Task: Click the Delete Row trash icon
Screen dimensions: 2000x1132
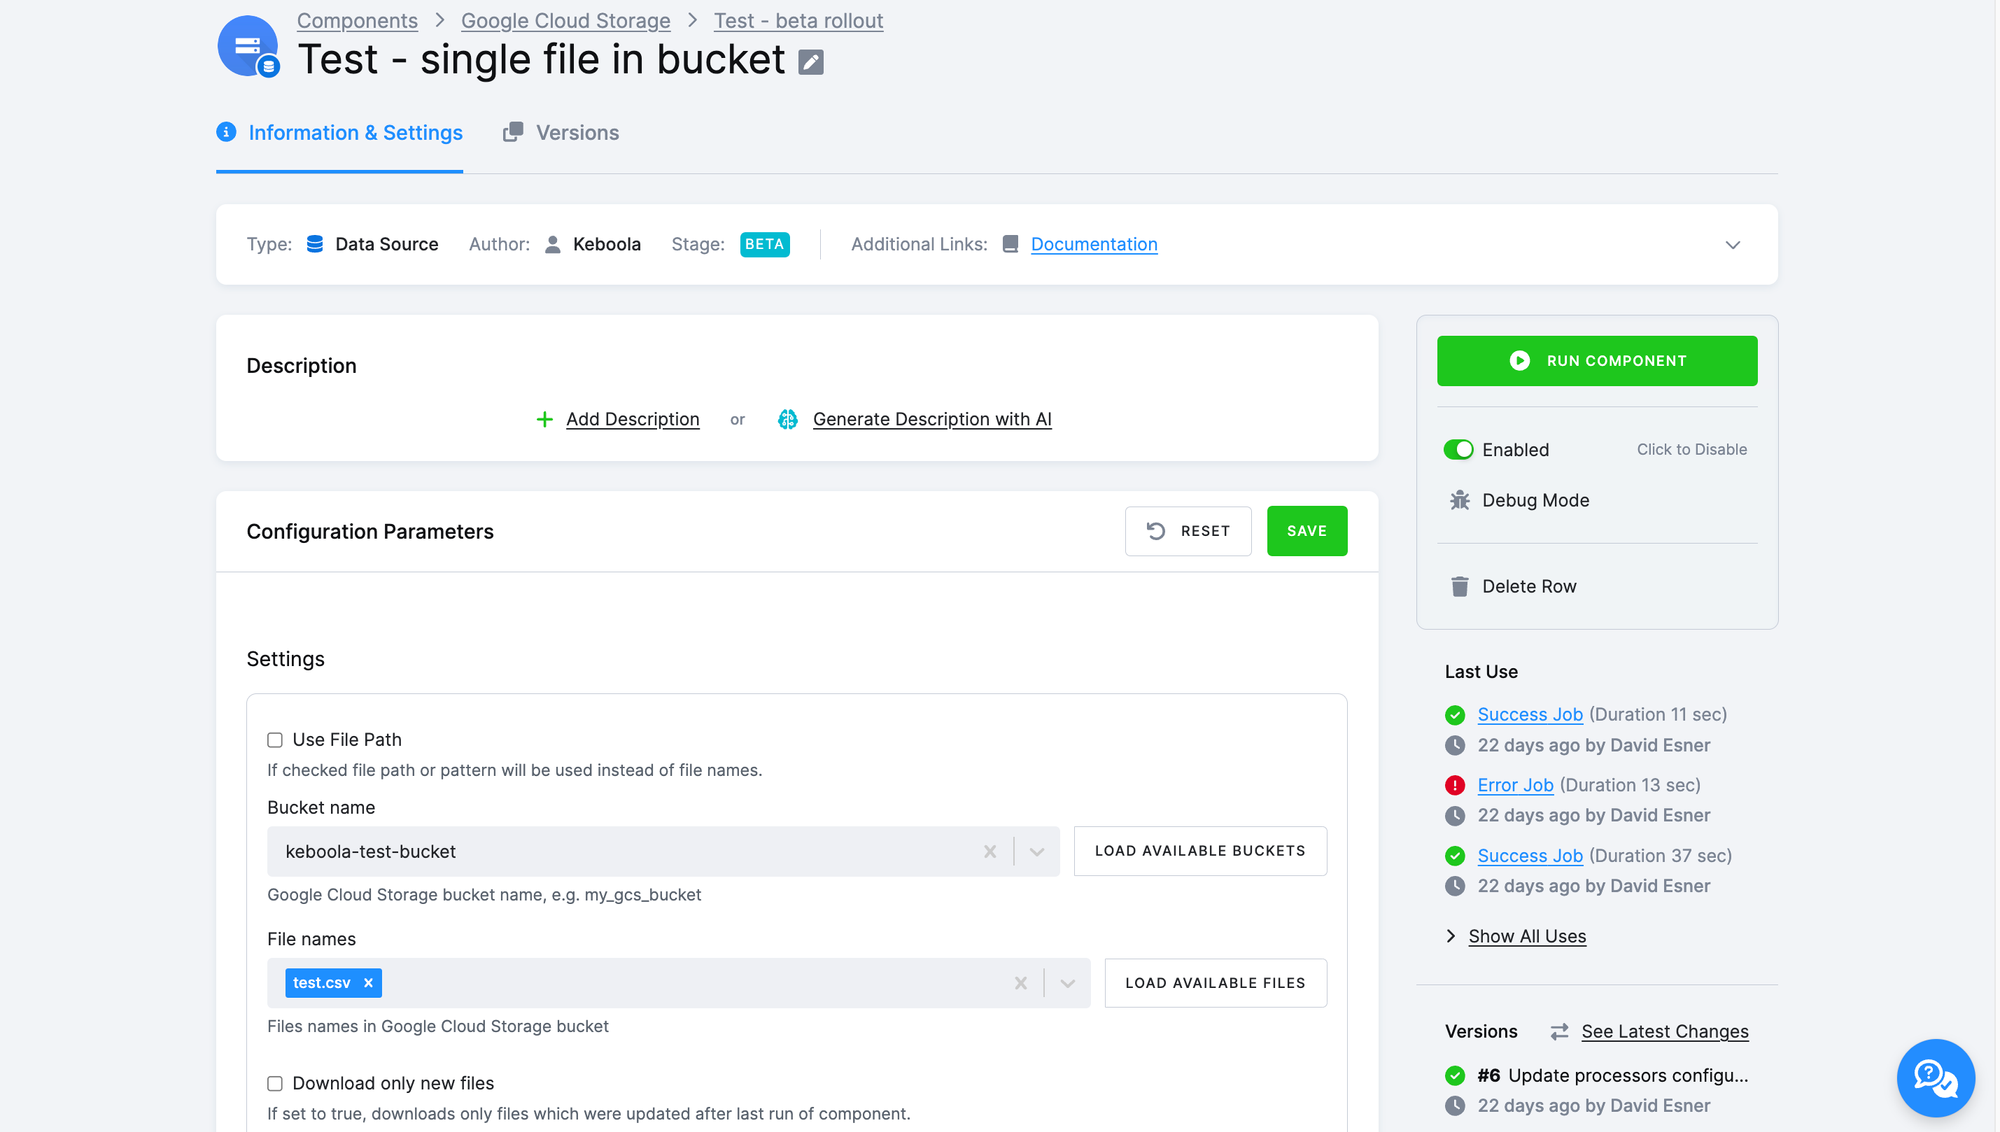Action: (1461, 586)
